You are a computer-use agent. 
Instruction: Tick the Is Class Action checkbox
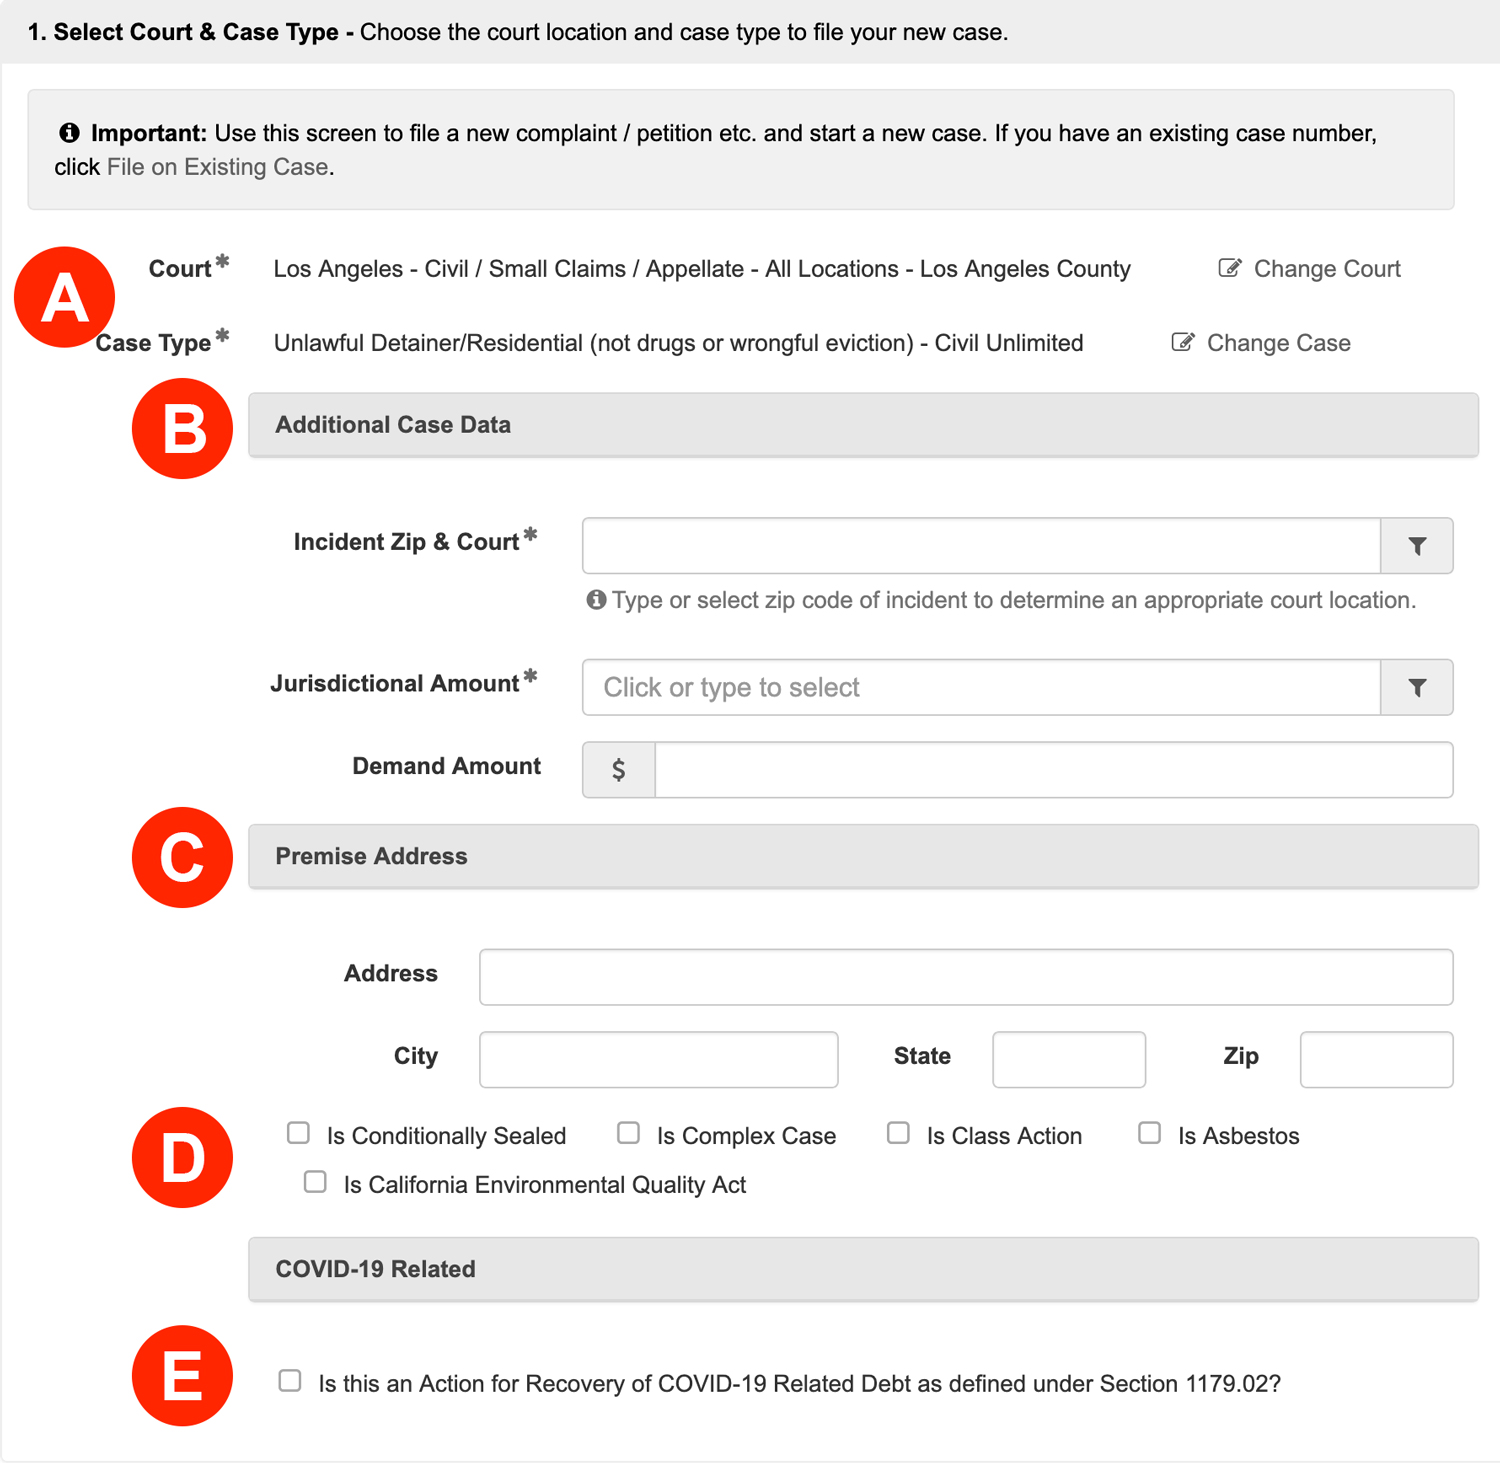[898, 1133]
